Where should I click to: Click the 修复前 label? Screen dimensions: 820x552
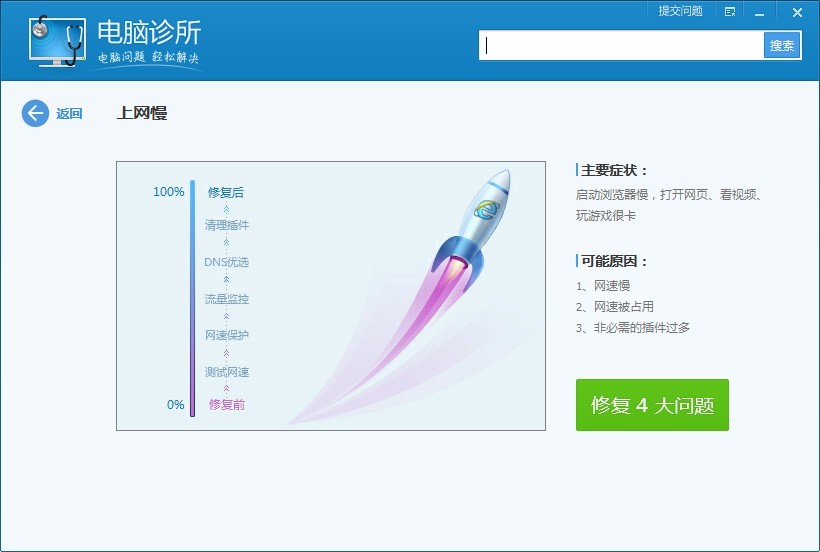tap(226, 404)
